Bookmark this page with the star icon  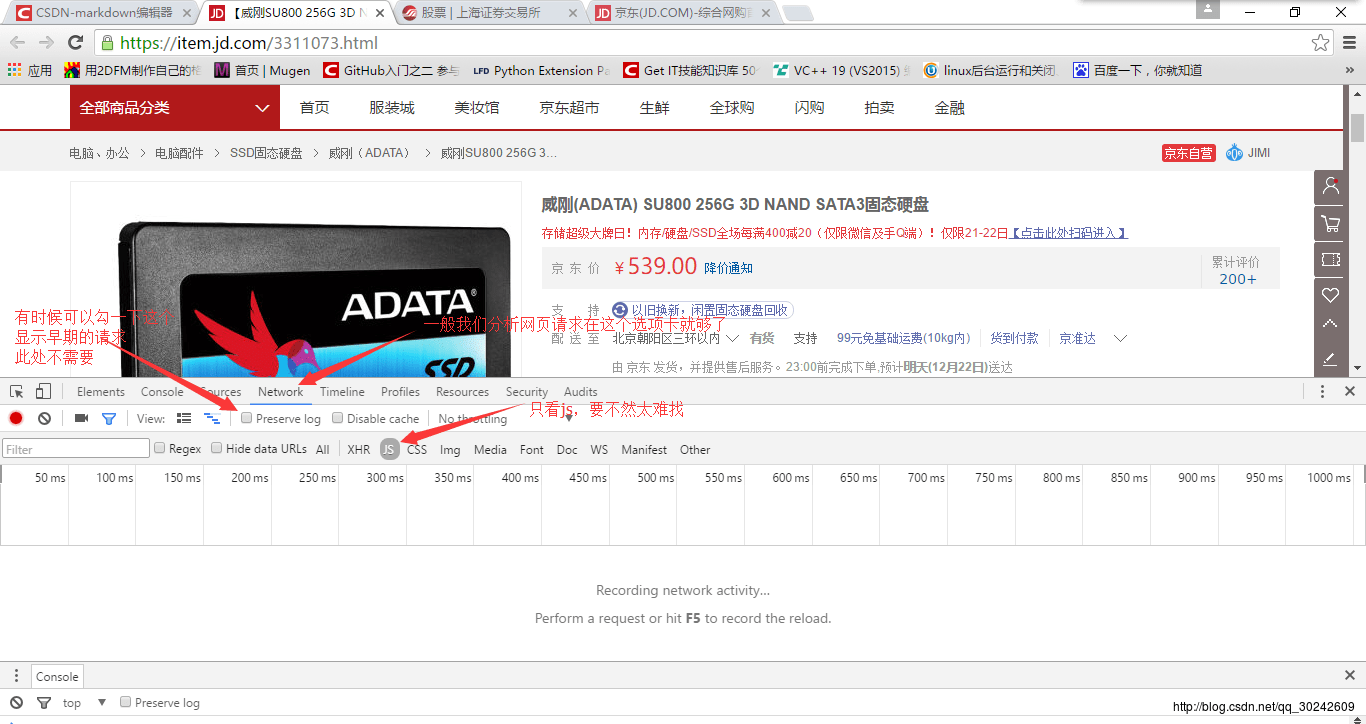click(x=1321, y=43)
